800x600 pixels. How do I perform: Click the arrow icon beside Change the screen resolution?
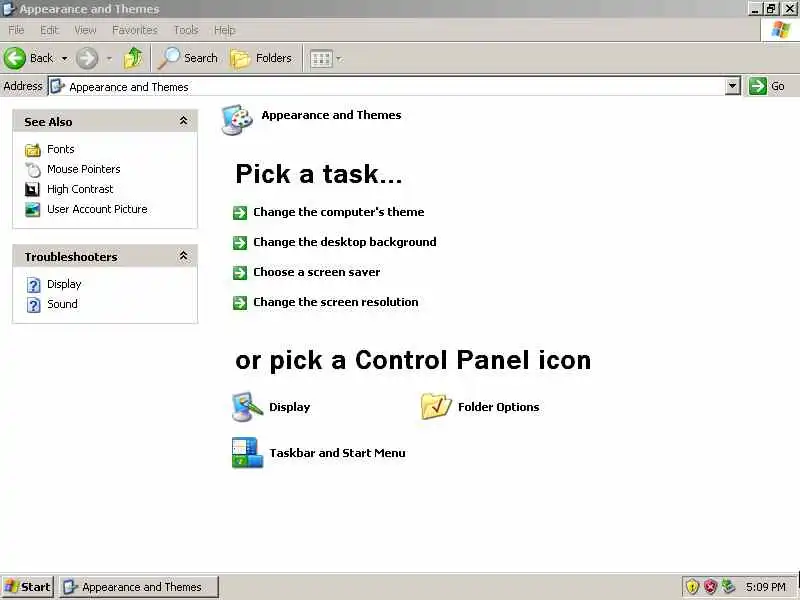tap(240, 303)
